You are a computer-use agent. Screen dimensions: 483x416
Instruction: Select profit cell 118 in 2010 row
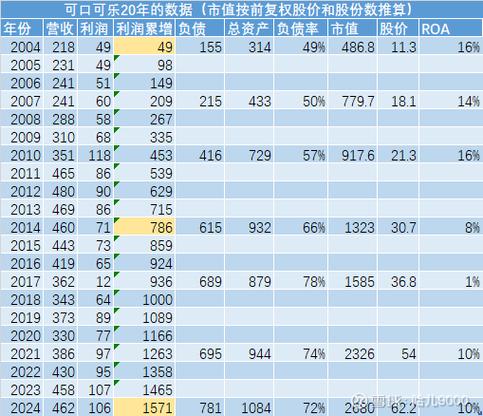96,154
